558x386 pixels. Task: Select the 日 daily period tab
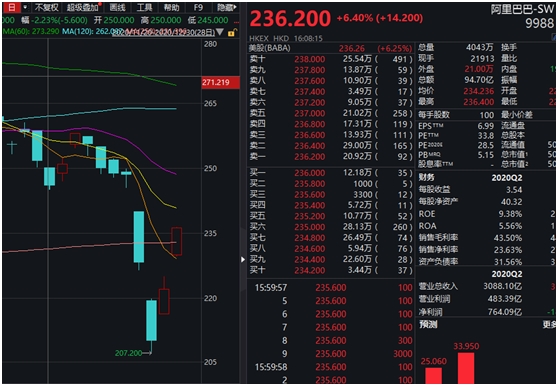pos(12,7)
